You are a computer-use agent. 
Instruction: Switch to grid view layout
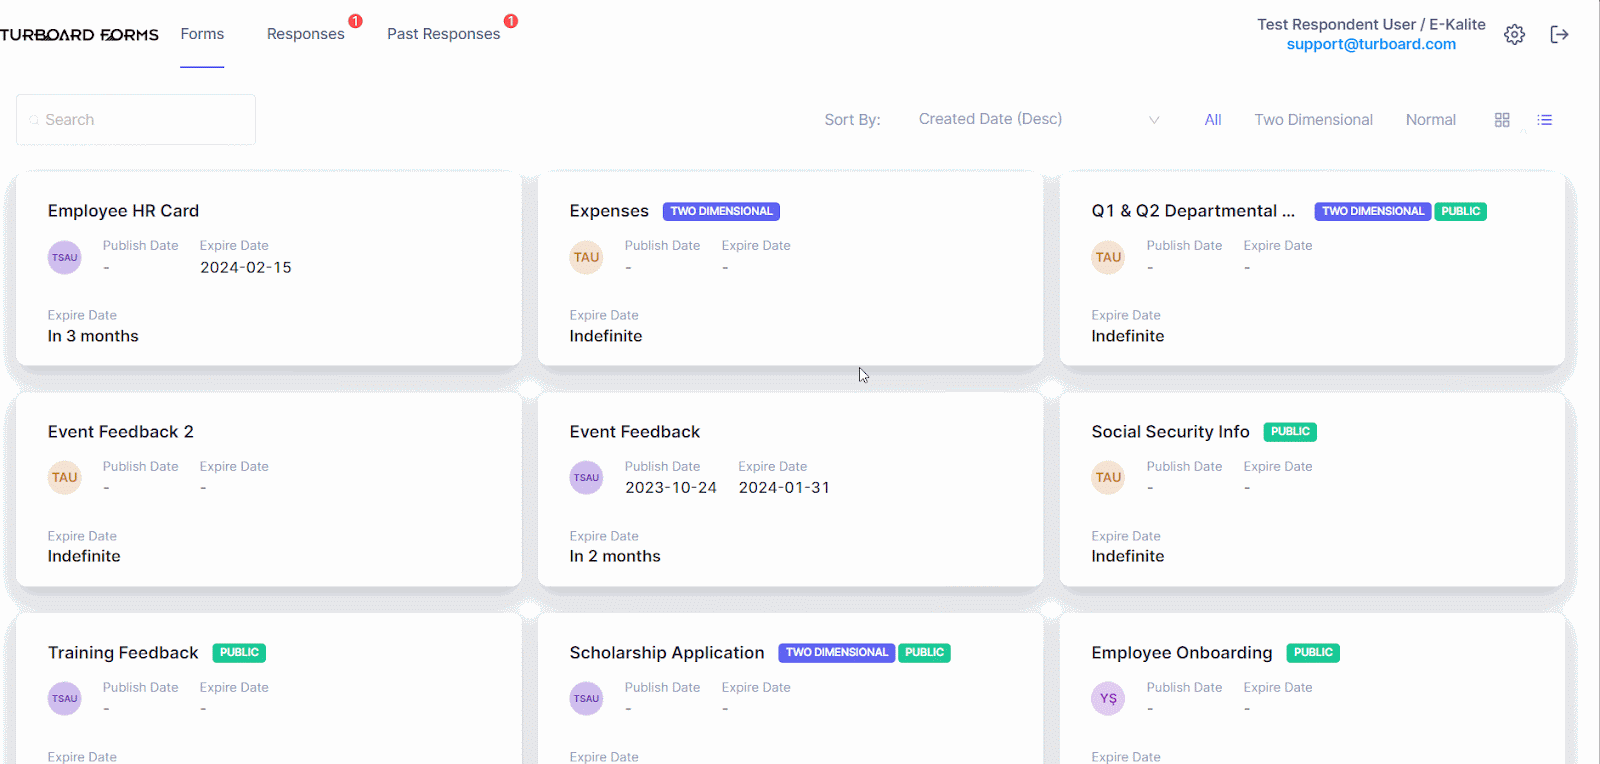[x=1502, y=120]
